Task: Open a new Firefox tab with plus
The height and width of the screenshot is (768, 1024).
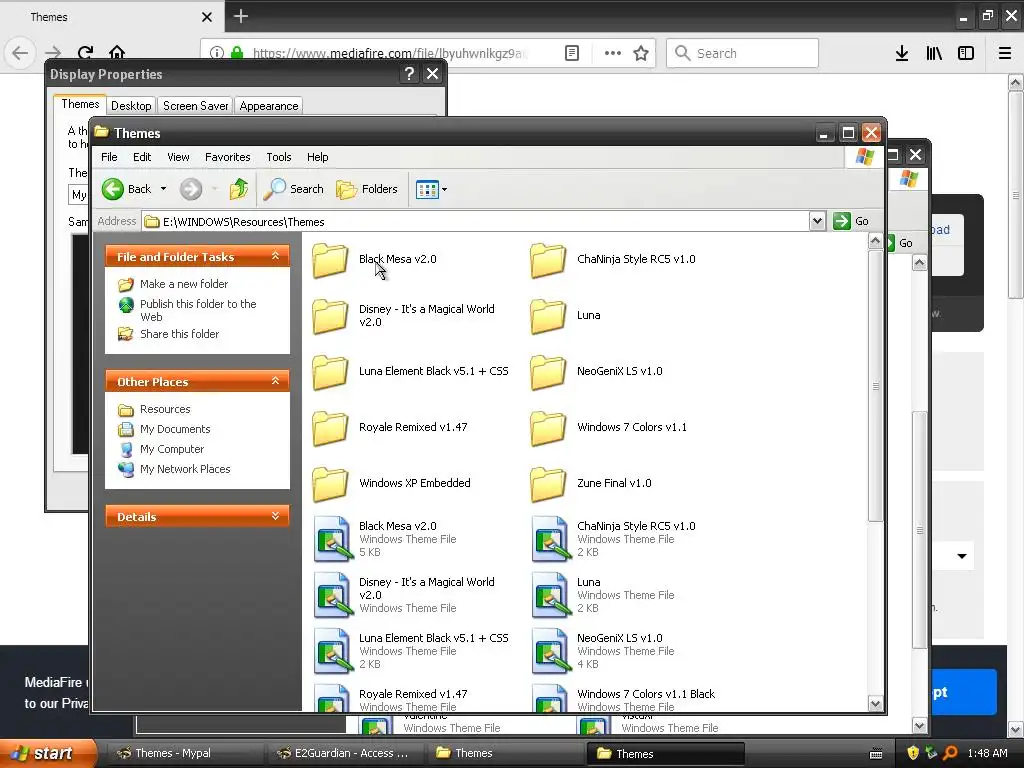Action: (x=240, y=16)
